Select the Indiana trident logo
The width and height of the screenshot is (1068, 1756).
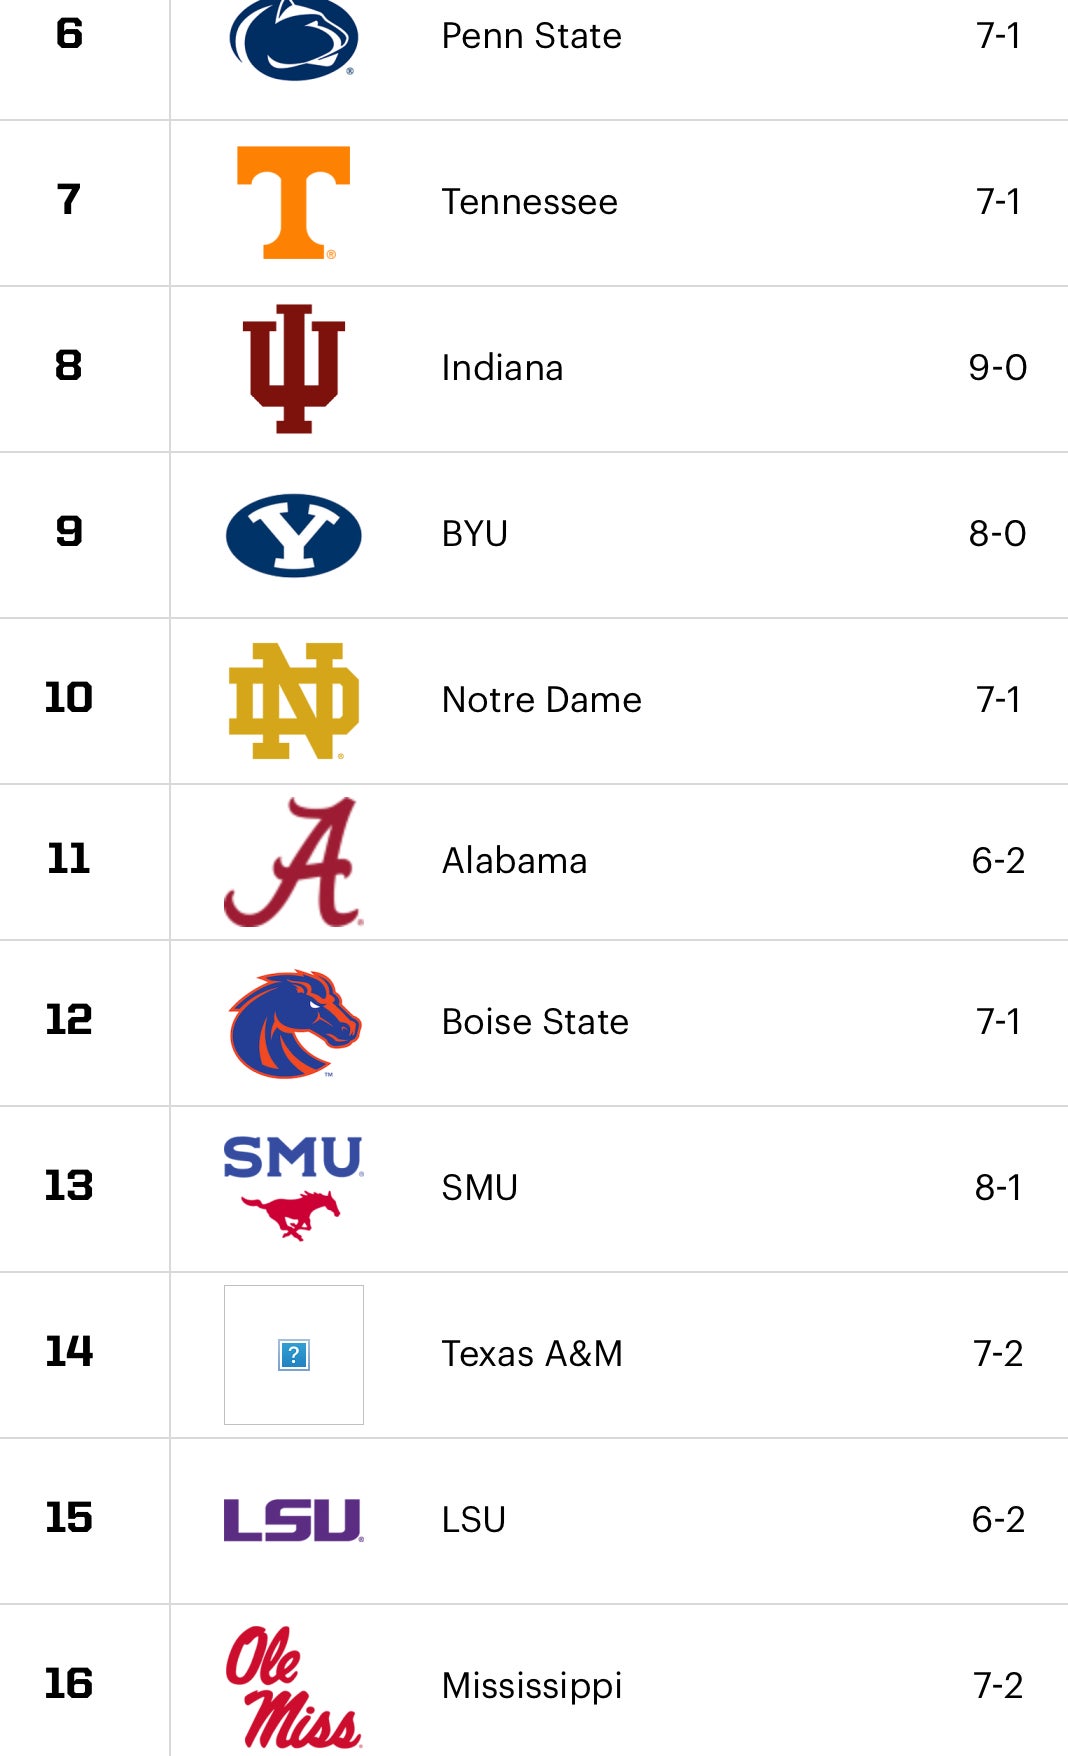(293, 368)
